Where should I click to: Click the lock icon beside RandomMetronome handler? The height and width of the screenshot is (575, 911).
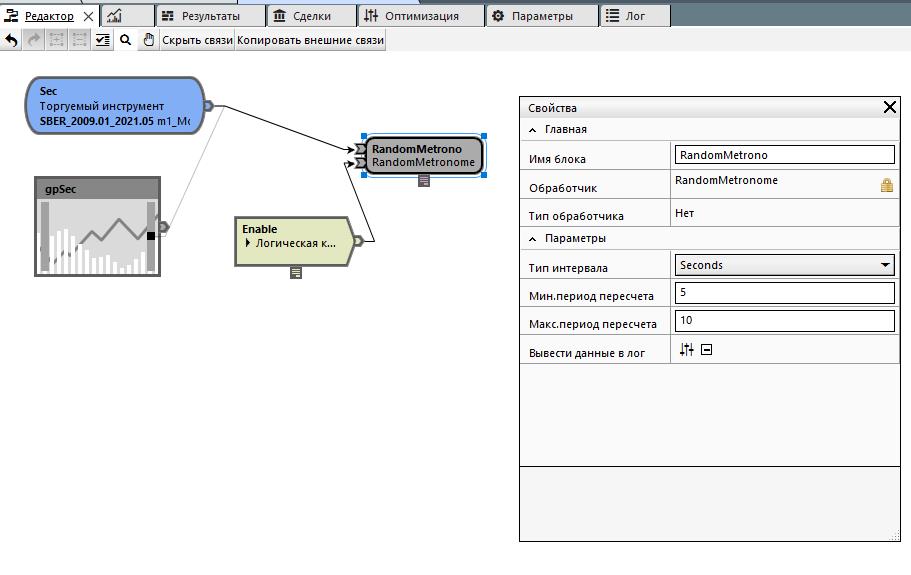coord(886,186)
